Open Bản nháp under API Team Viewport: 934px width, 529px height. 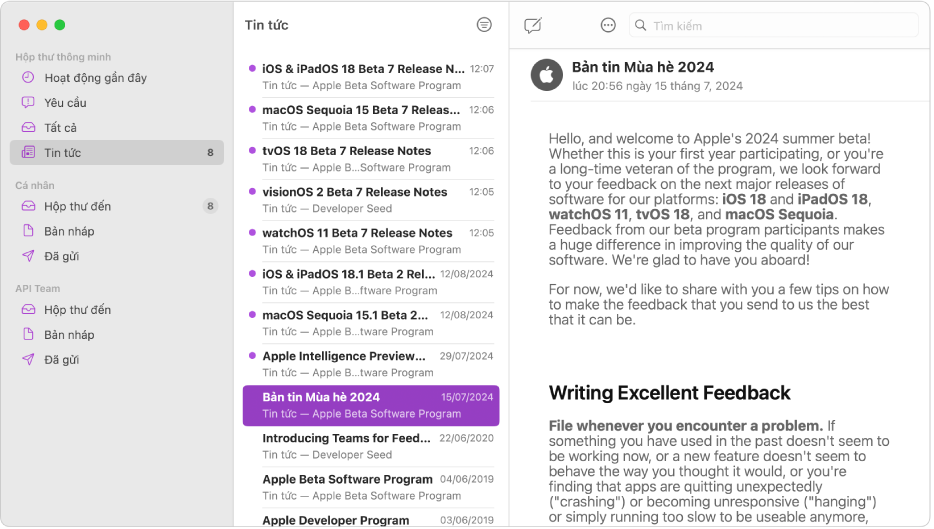117,335
